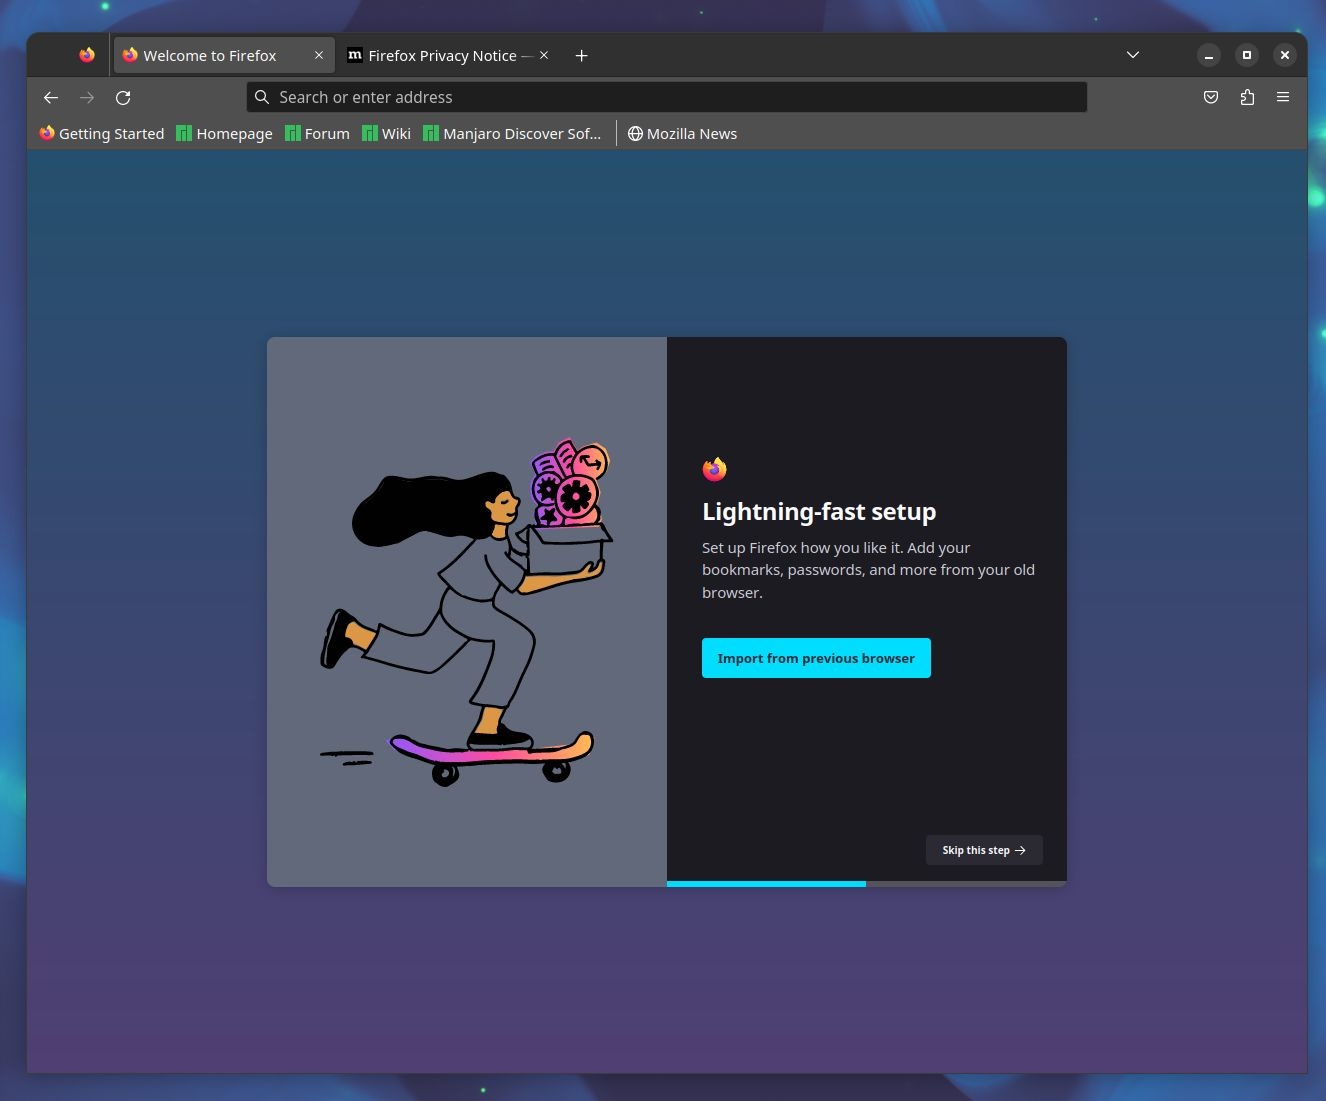Viewport: 1326px width, 1101px height.
Task: Click the Firefox View icon in the tab bar
Action: click(87, 56)
